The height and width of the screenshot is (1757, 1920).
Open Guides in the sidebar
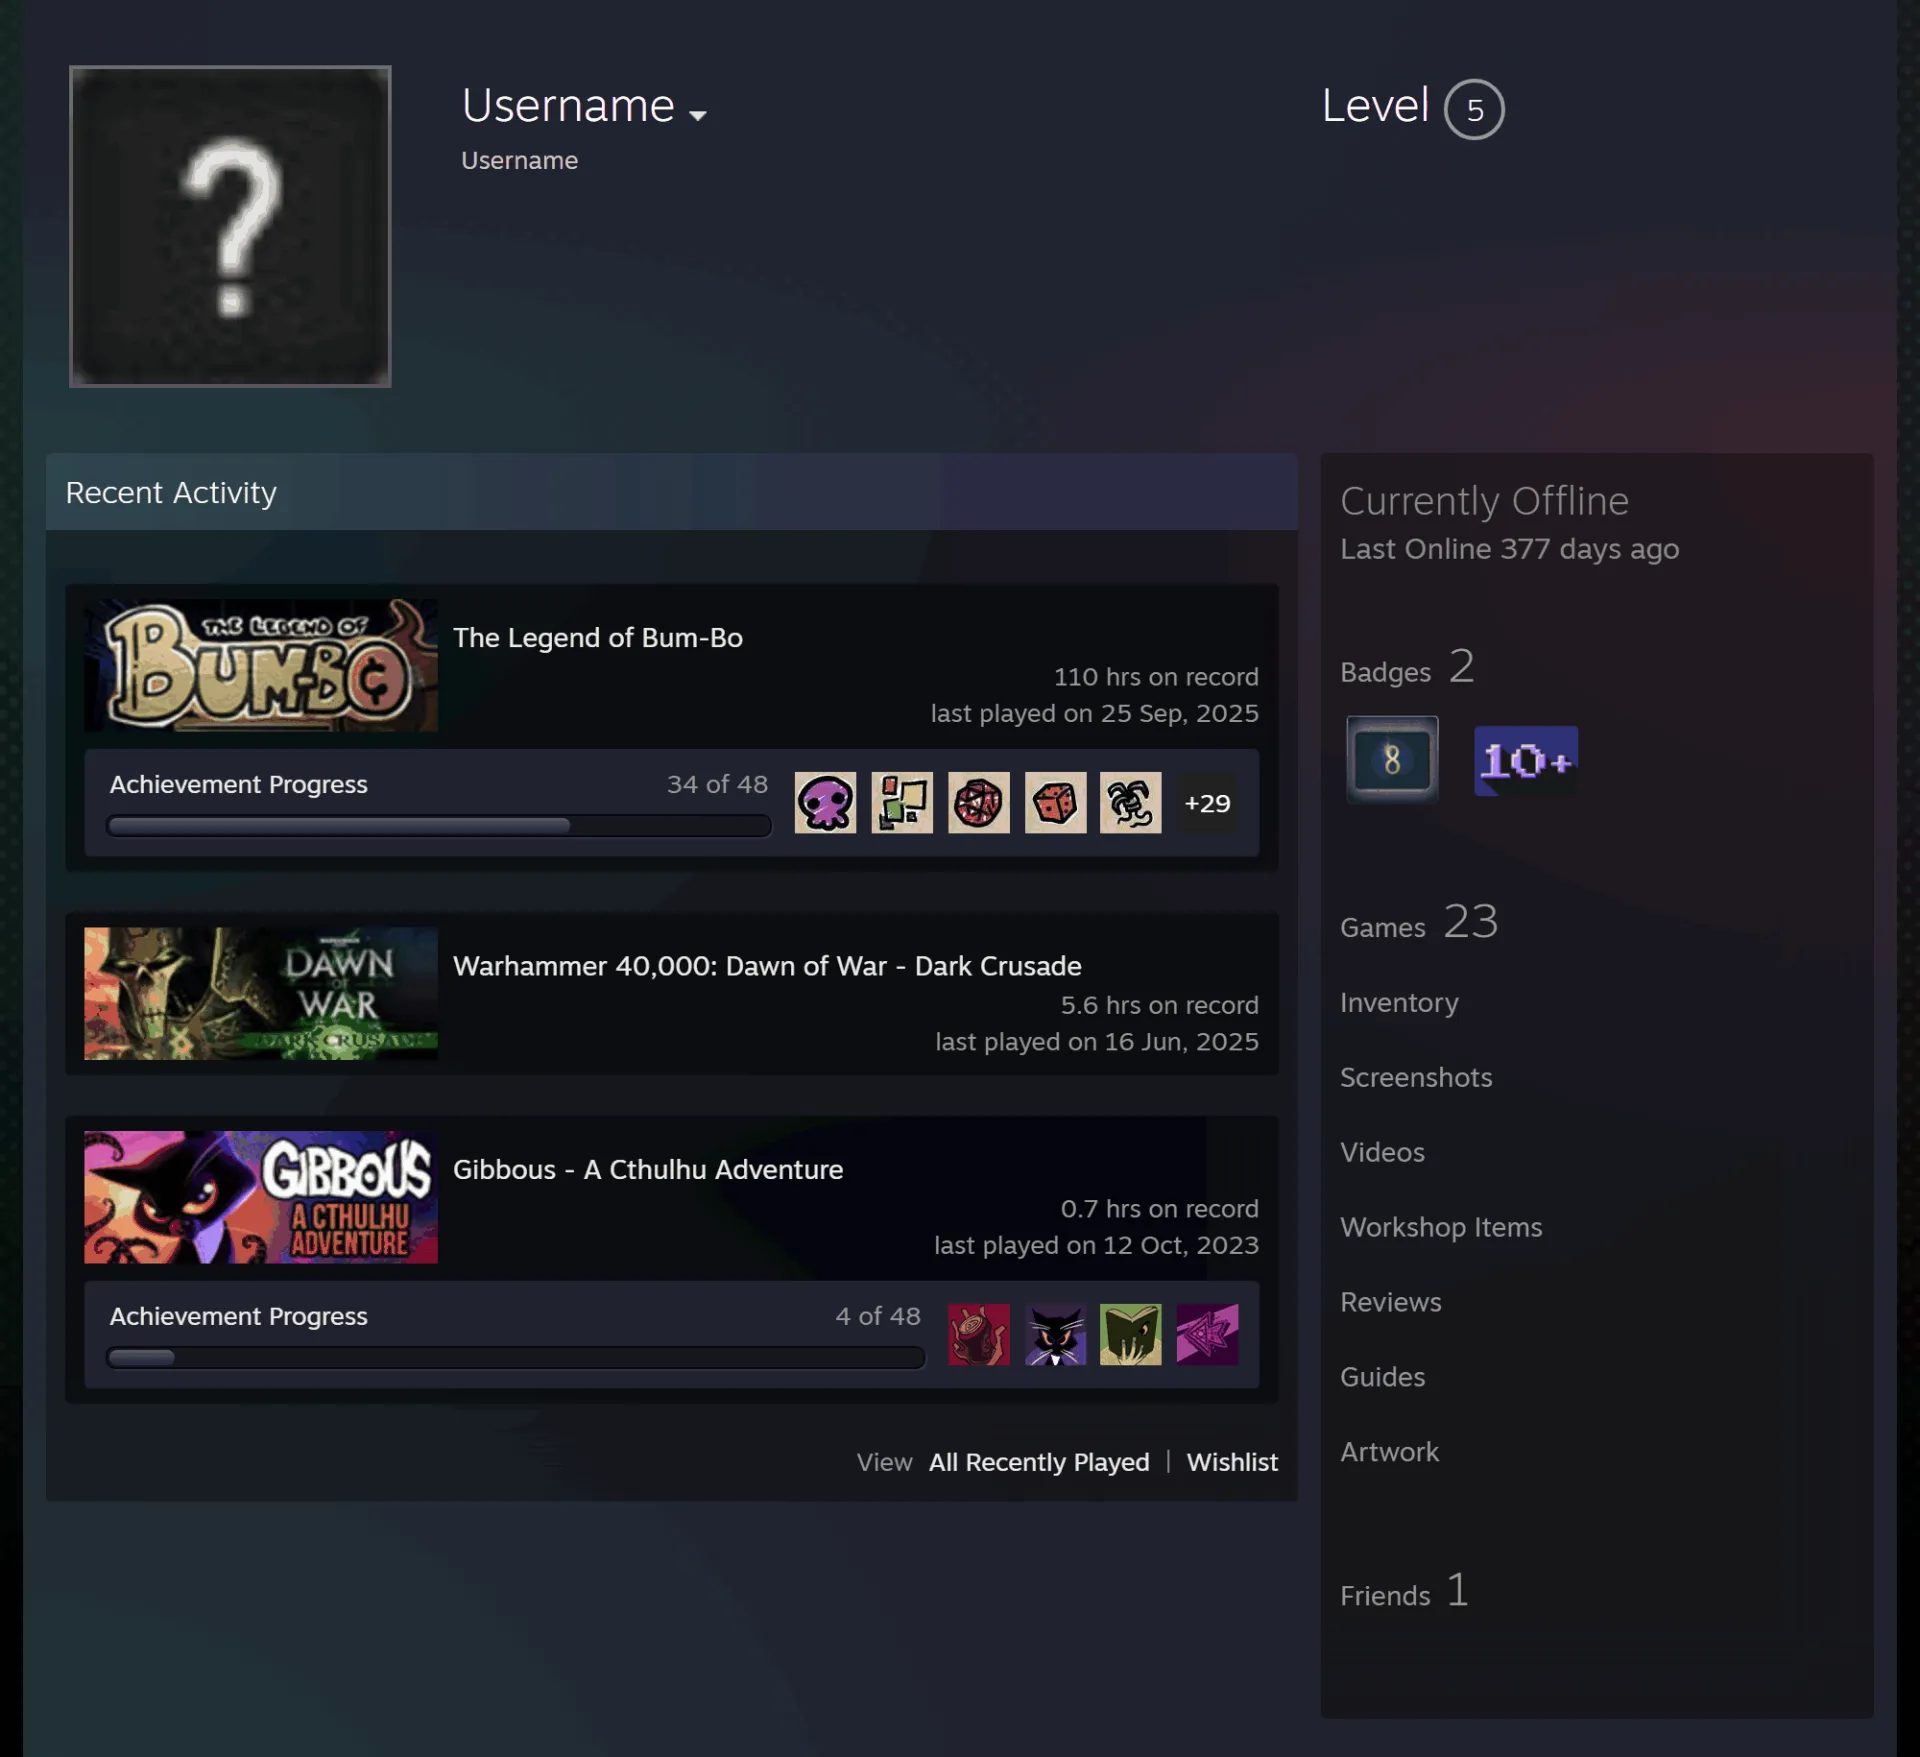[1383, 1377]
